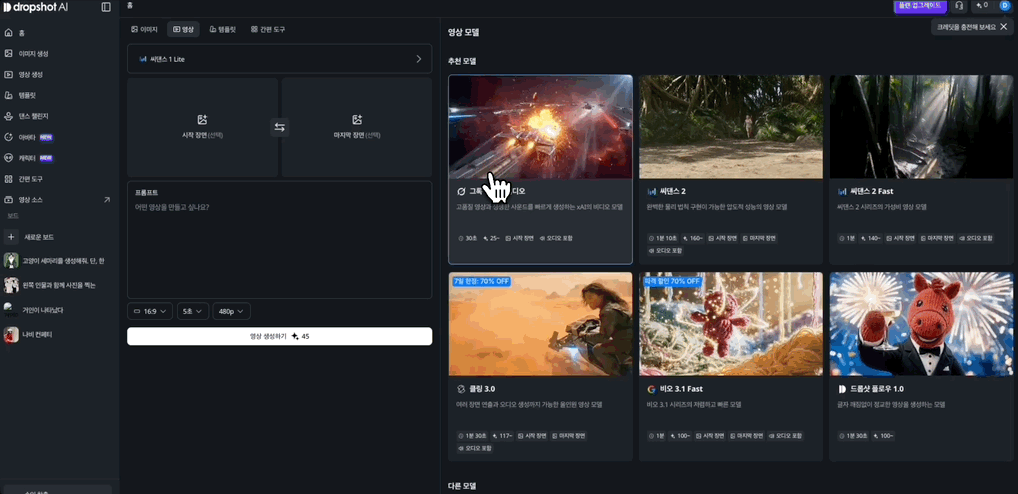Image resolution: width=1018 pixels, height=494 pixels.
Task: Open 댄스 챌린지 from the sidebar
Action: (x=33, y=116)
